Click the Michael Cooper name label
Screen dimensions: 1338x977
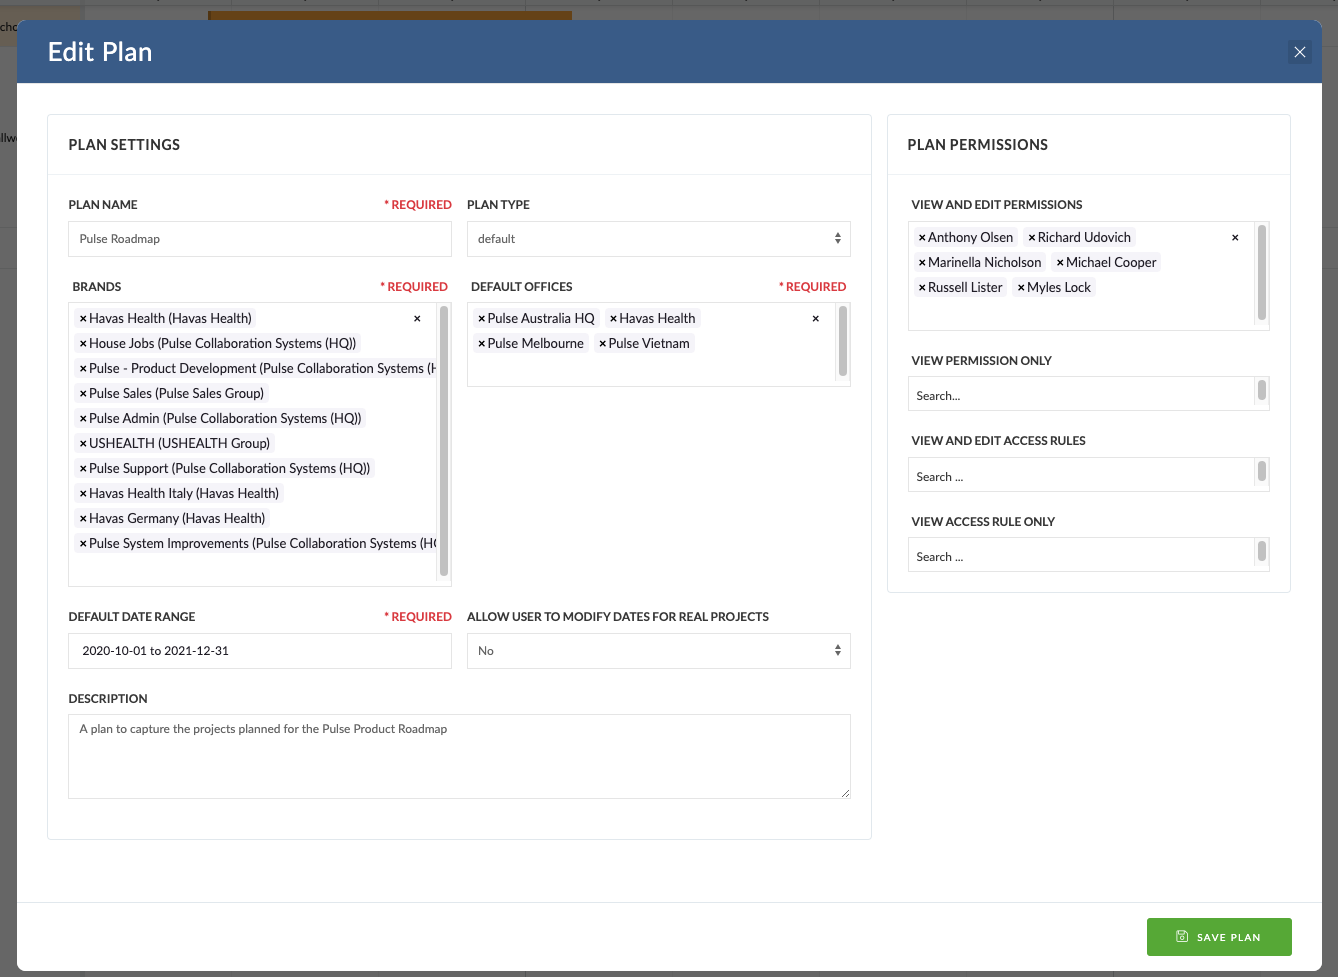pyautogui.click(x=1111, y=263)
